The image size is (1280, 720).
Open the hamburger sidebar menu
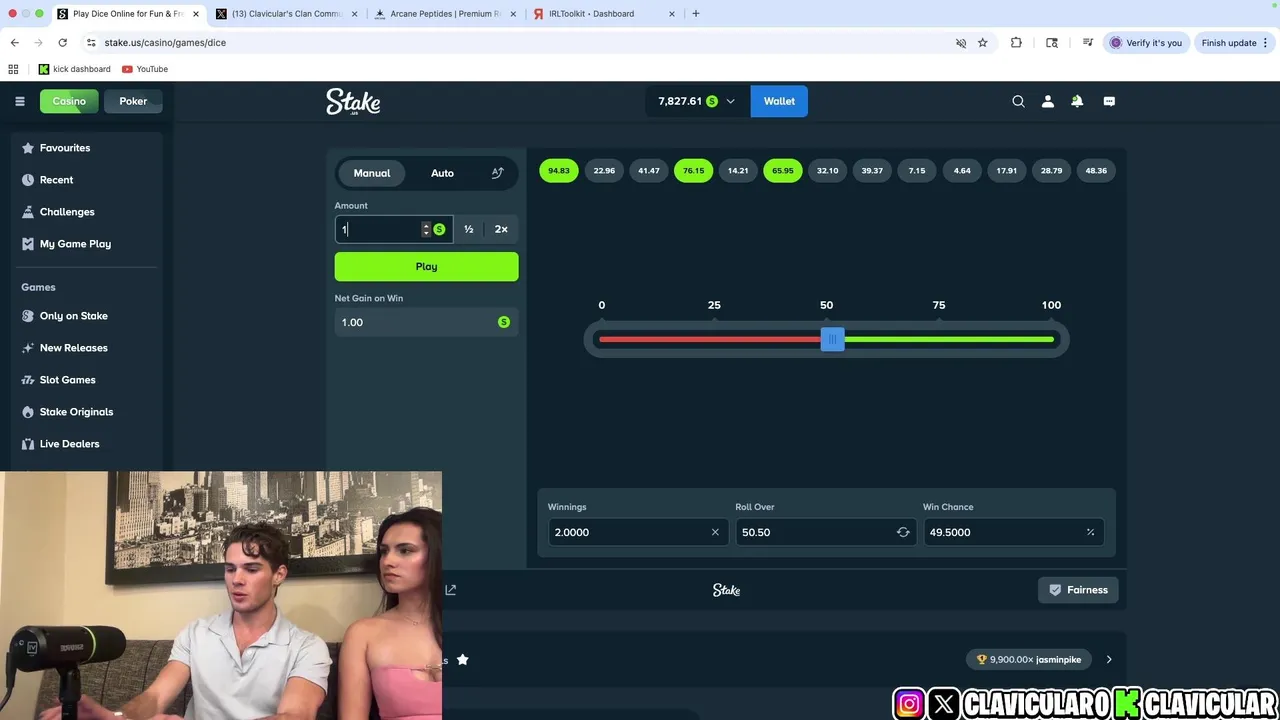[19, 101]
